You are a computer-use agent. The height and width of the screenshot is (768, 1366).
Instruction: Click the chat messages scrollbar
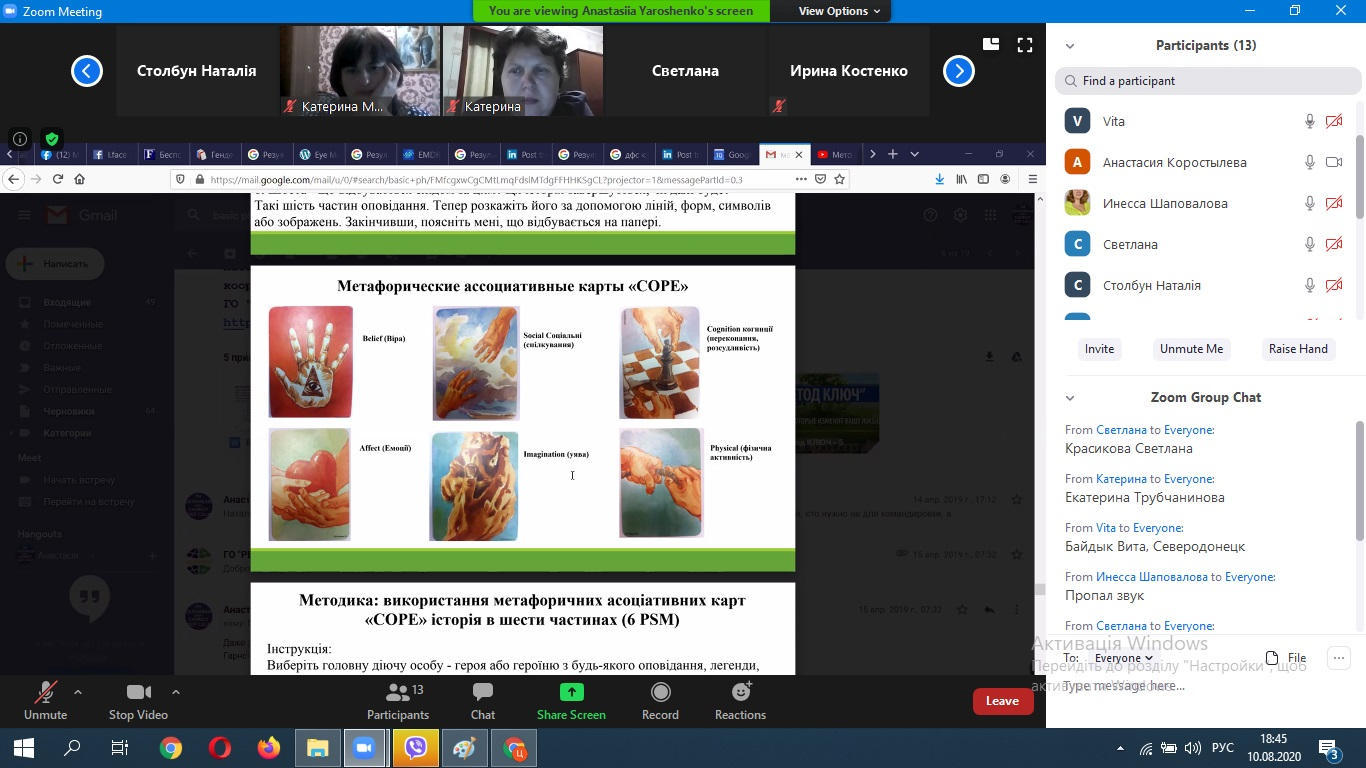[x=1359, y=483]
